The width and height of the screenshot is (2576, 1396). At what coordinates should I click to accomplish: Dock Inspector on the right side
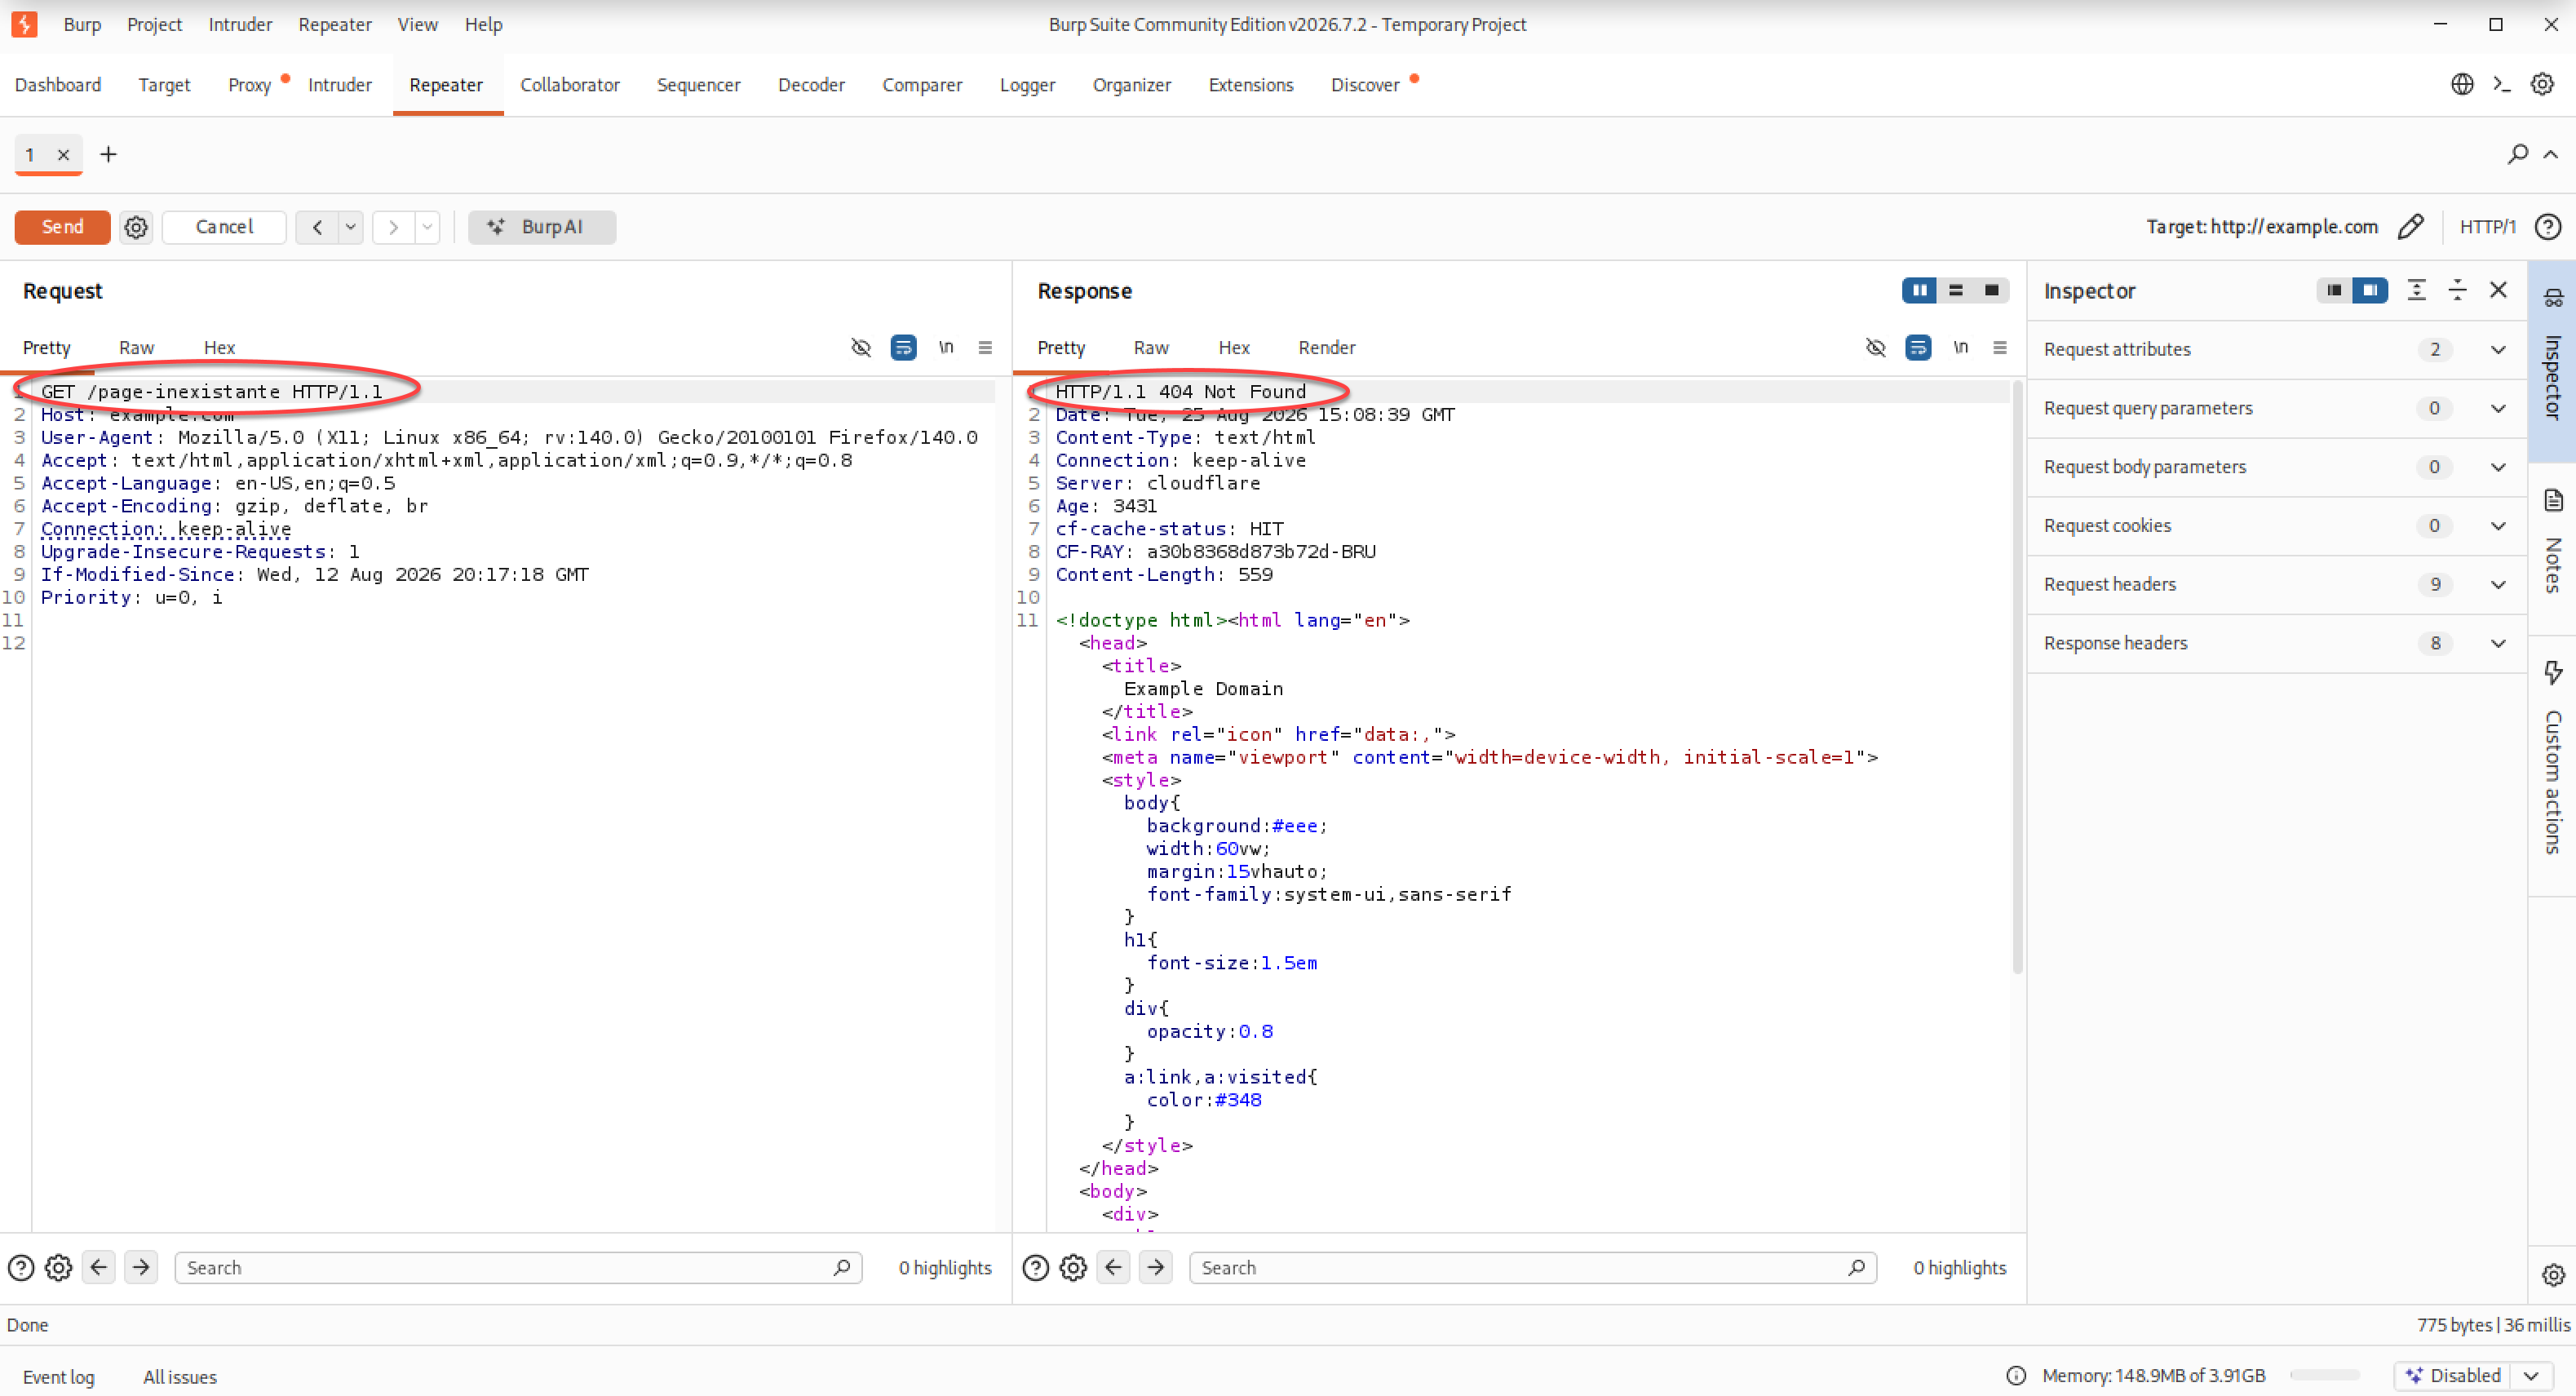[x=2370, y=290]
